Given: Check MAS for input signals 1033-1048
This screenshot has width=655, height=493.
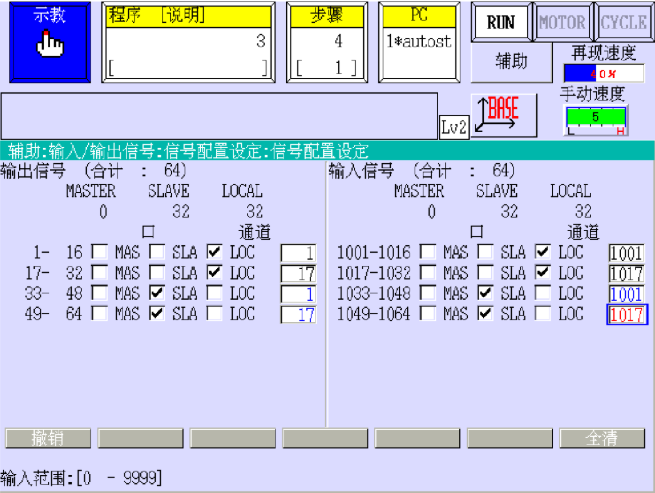Looking at the screenshot, I should 428,293.
